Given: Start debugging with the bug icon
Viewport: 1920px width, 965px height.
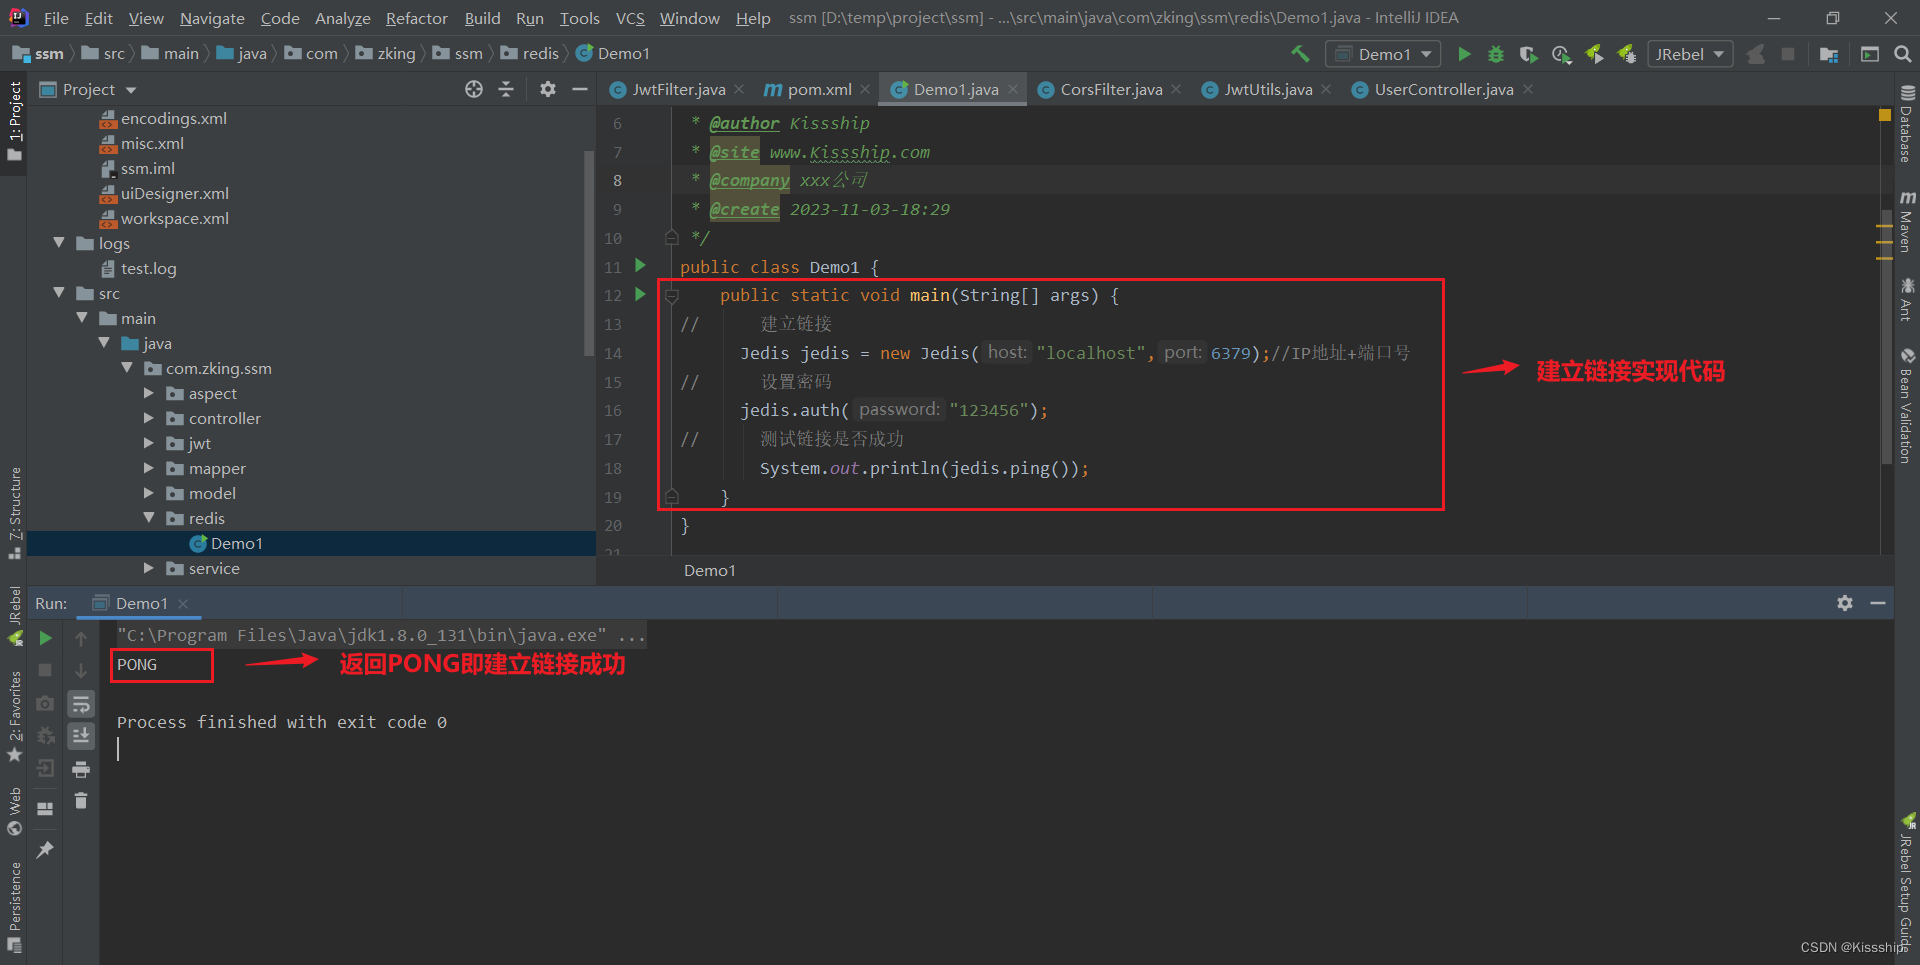Looking at the screenshot, I should [1496, 54].
